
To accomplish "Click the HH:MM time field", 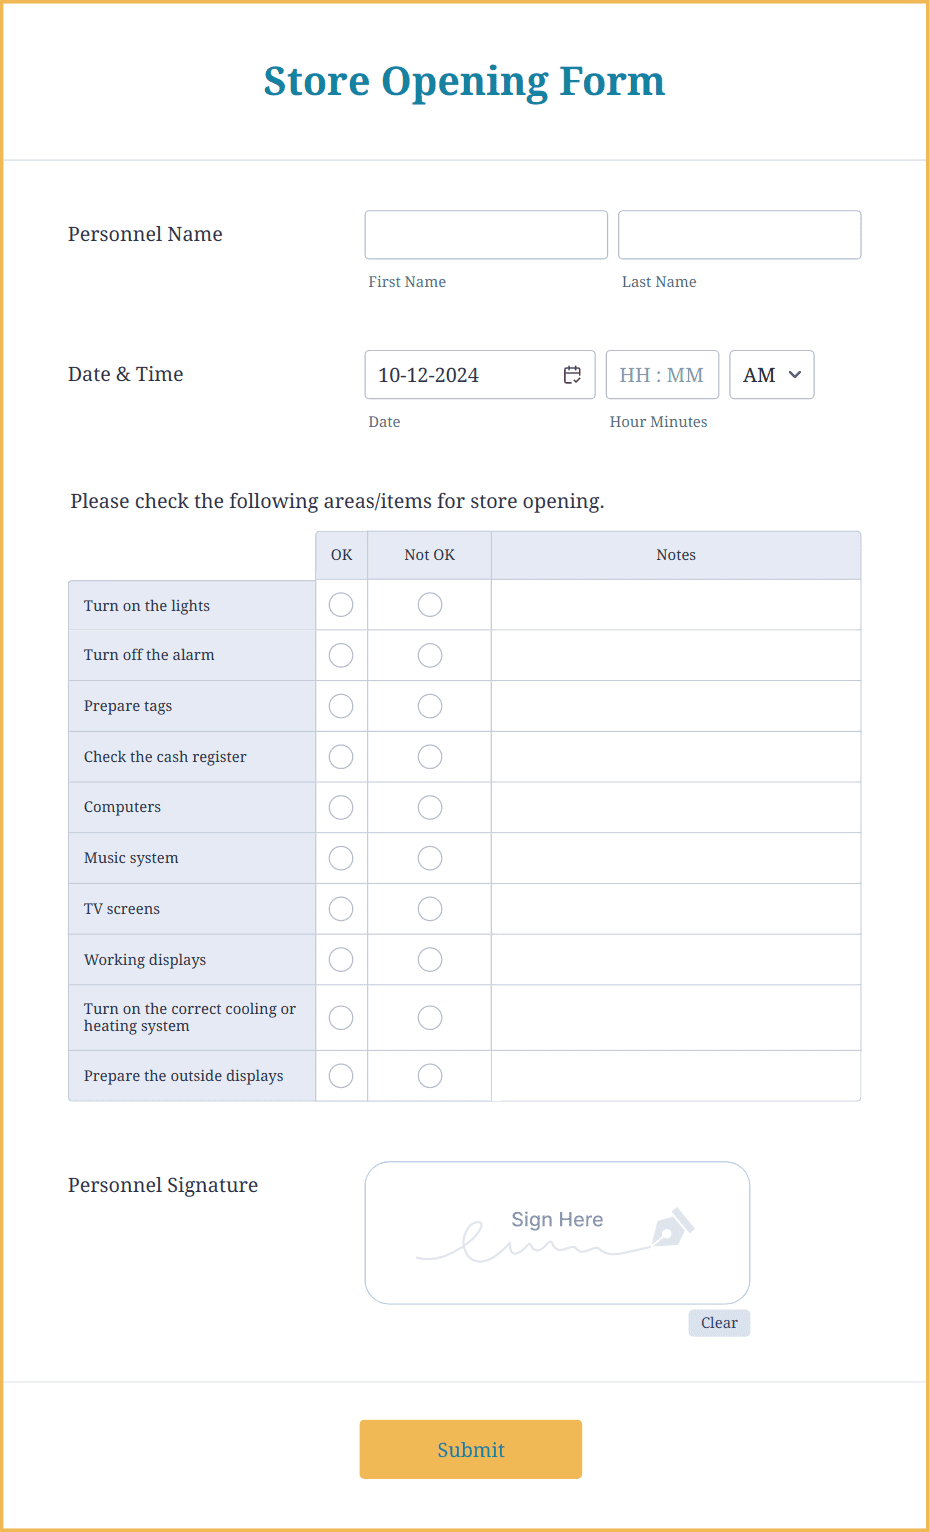I will [662, 374].
